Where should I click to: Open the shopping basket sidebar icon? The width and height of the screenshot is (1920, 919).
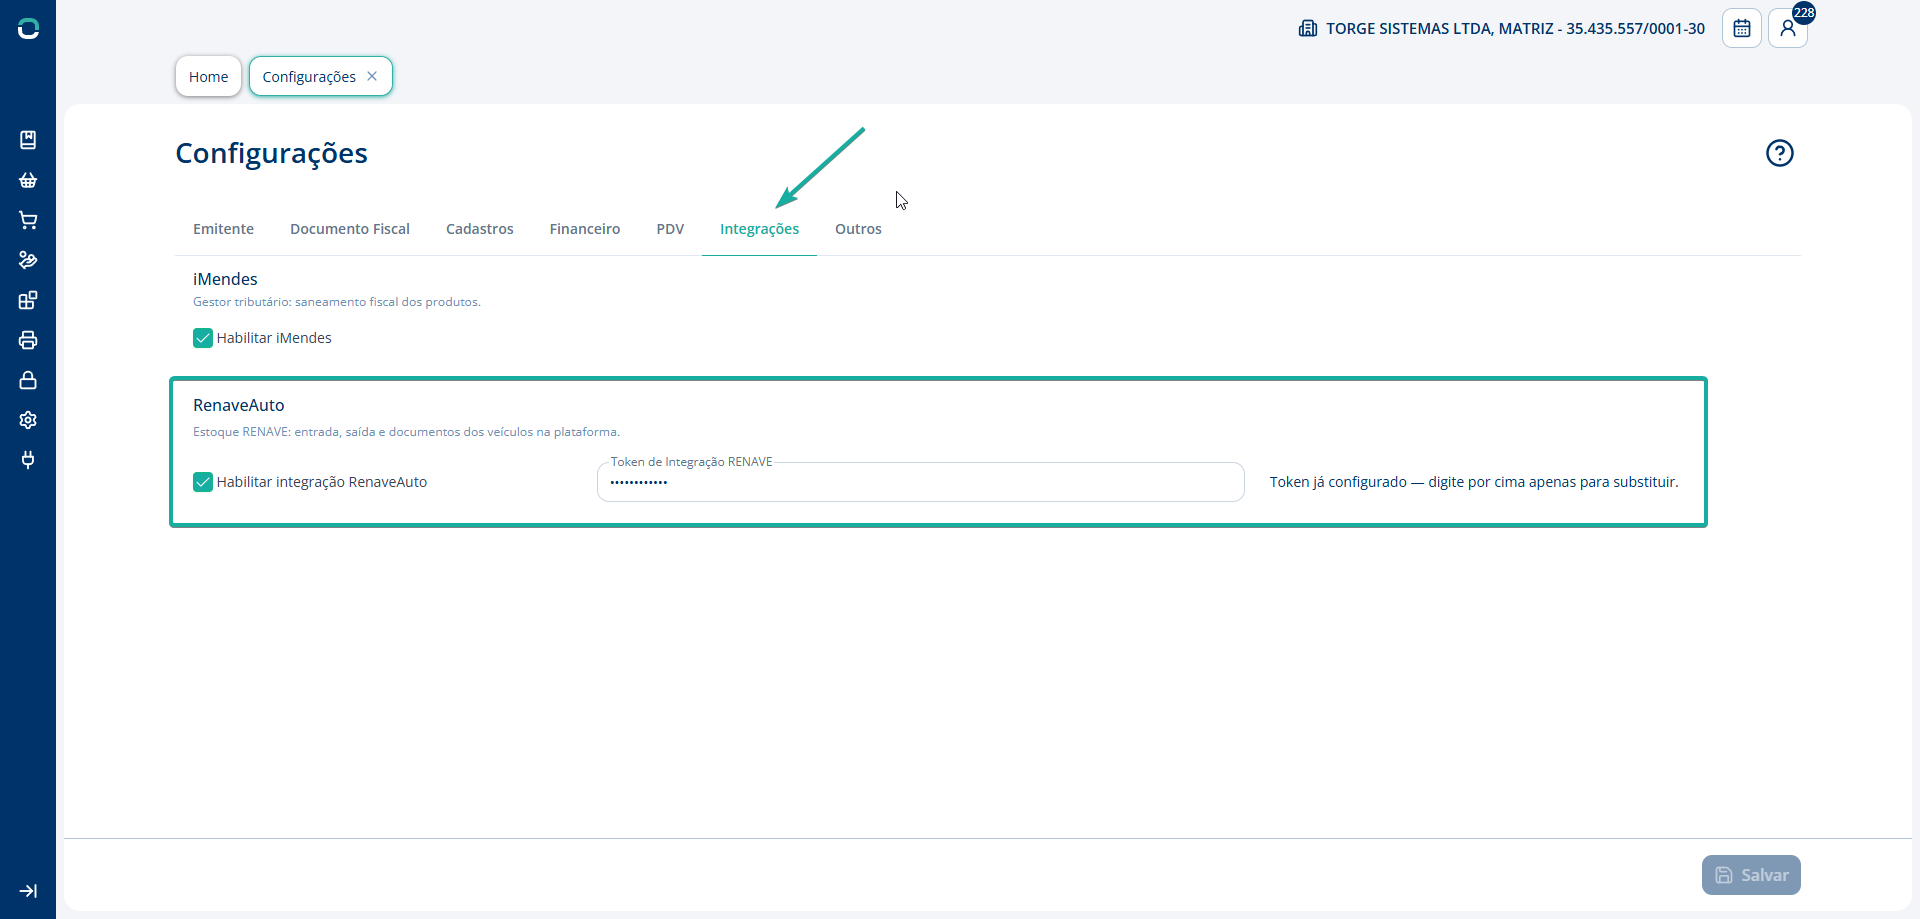pyautogui.click(x=28, y=180)
